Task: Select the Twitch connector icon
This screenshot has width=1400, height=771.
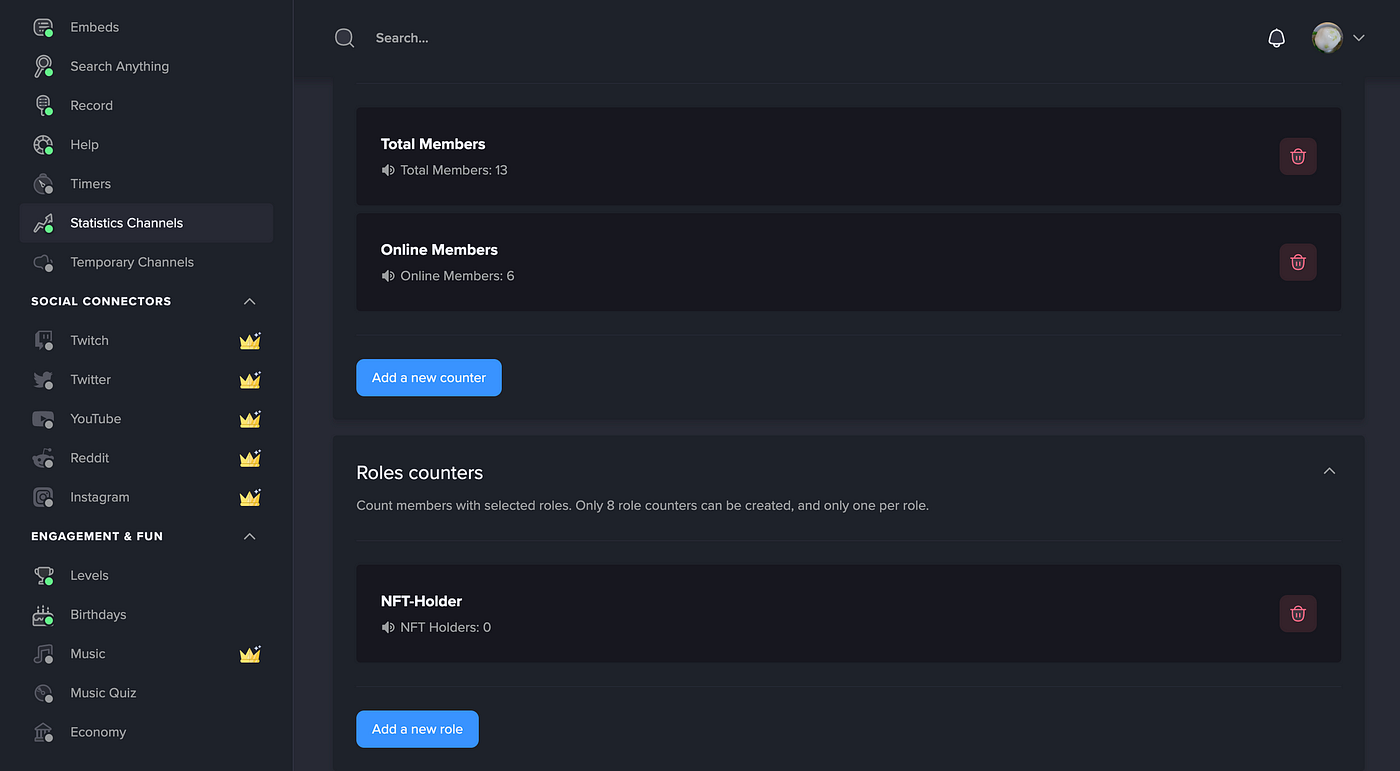Action: [43, 340]
